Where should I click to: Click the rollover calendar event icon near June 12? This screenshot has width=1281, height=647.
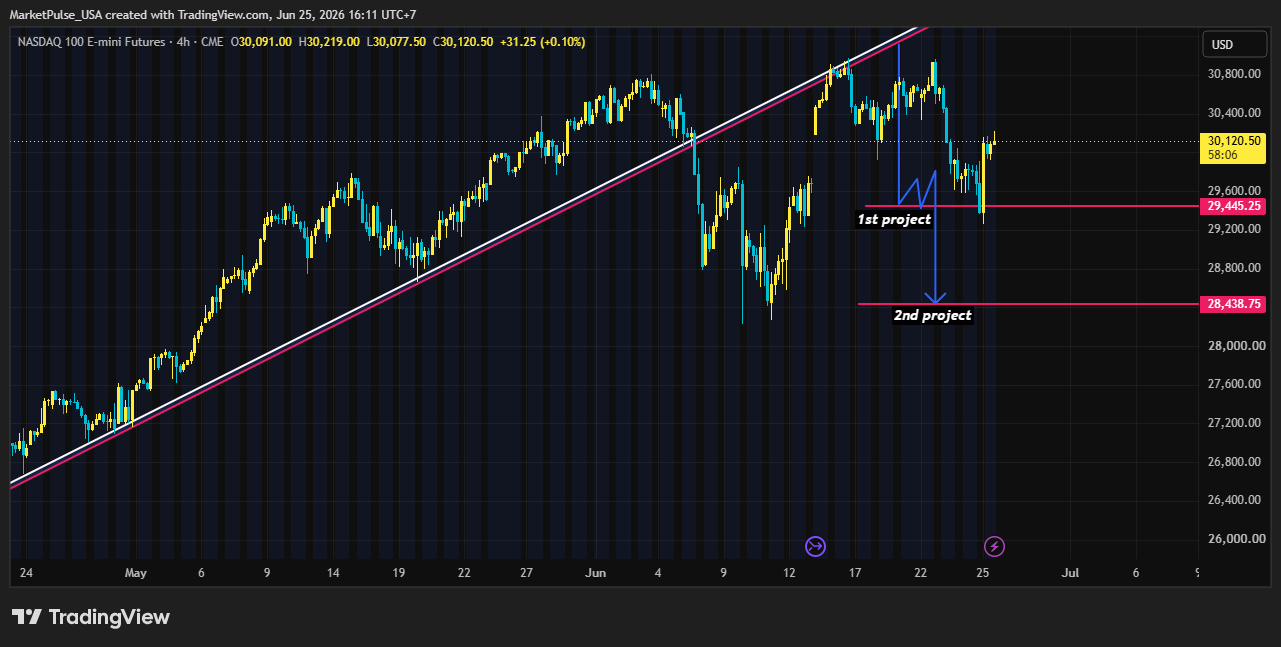point(816,546)
